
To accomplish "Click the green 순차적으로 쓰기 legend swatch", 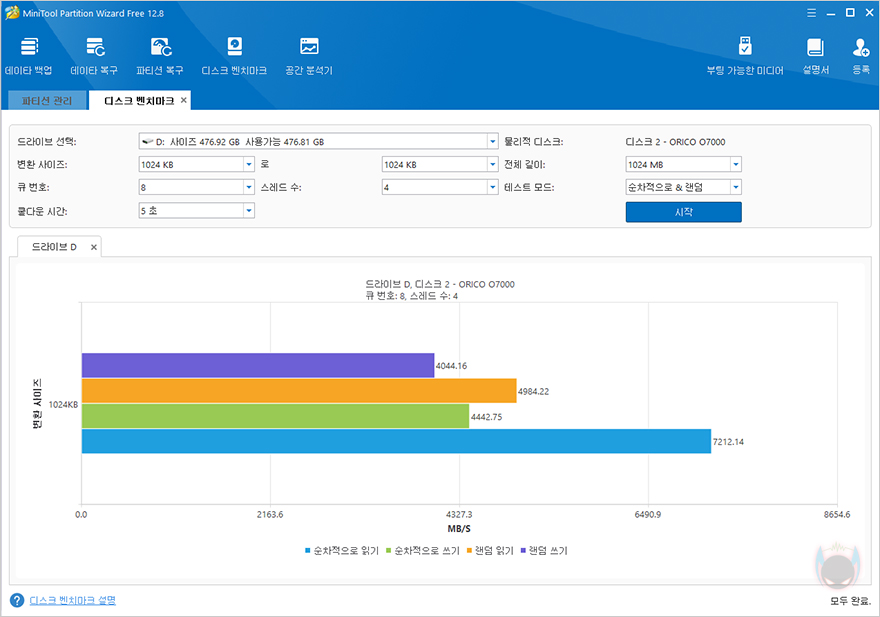I will point(388,551).
